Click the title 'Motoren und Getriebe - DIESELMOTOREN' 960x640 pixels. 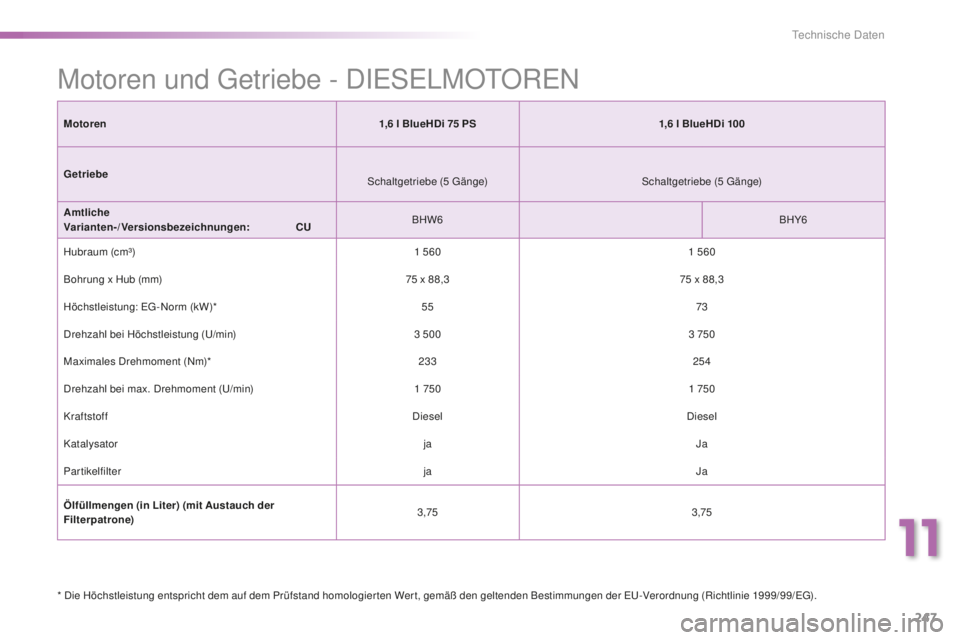[318, 80]
